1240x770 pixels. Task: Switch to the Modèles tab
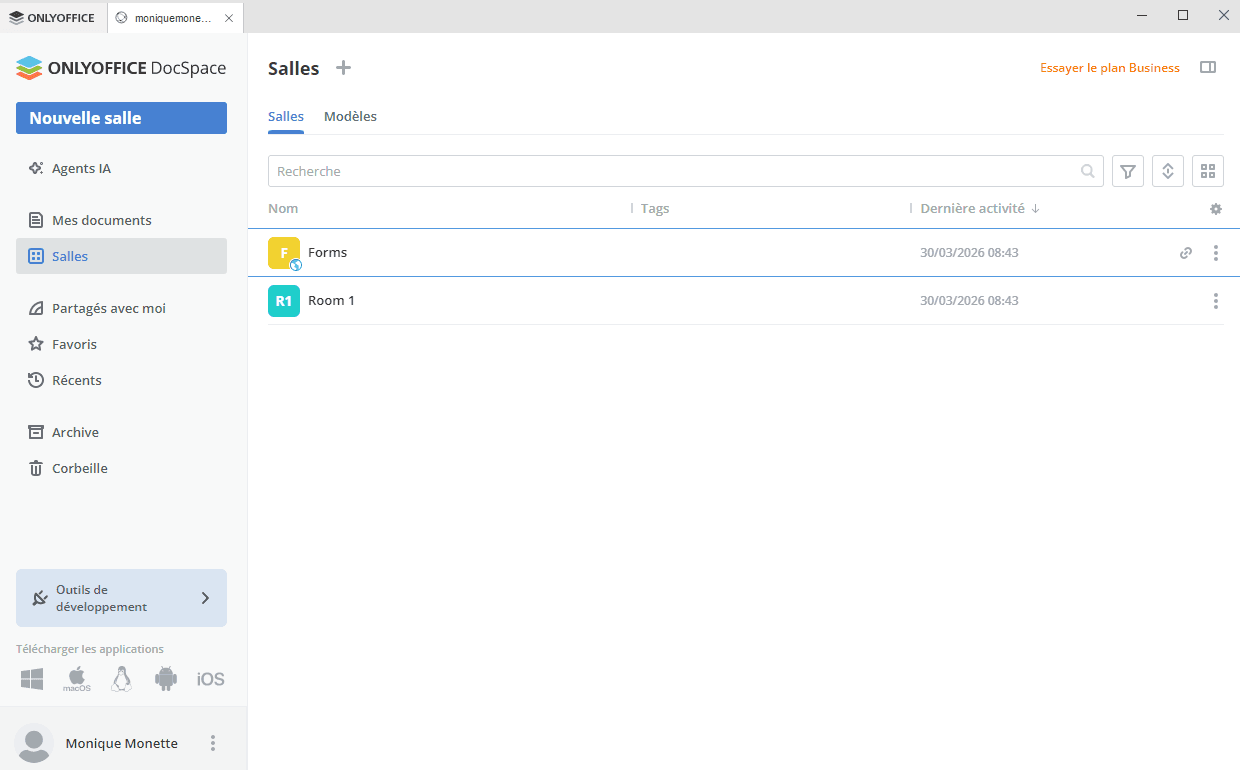coord(350,117)
